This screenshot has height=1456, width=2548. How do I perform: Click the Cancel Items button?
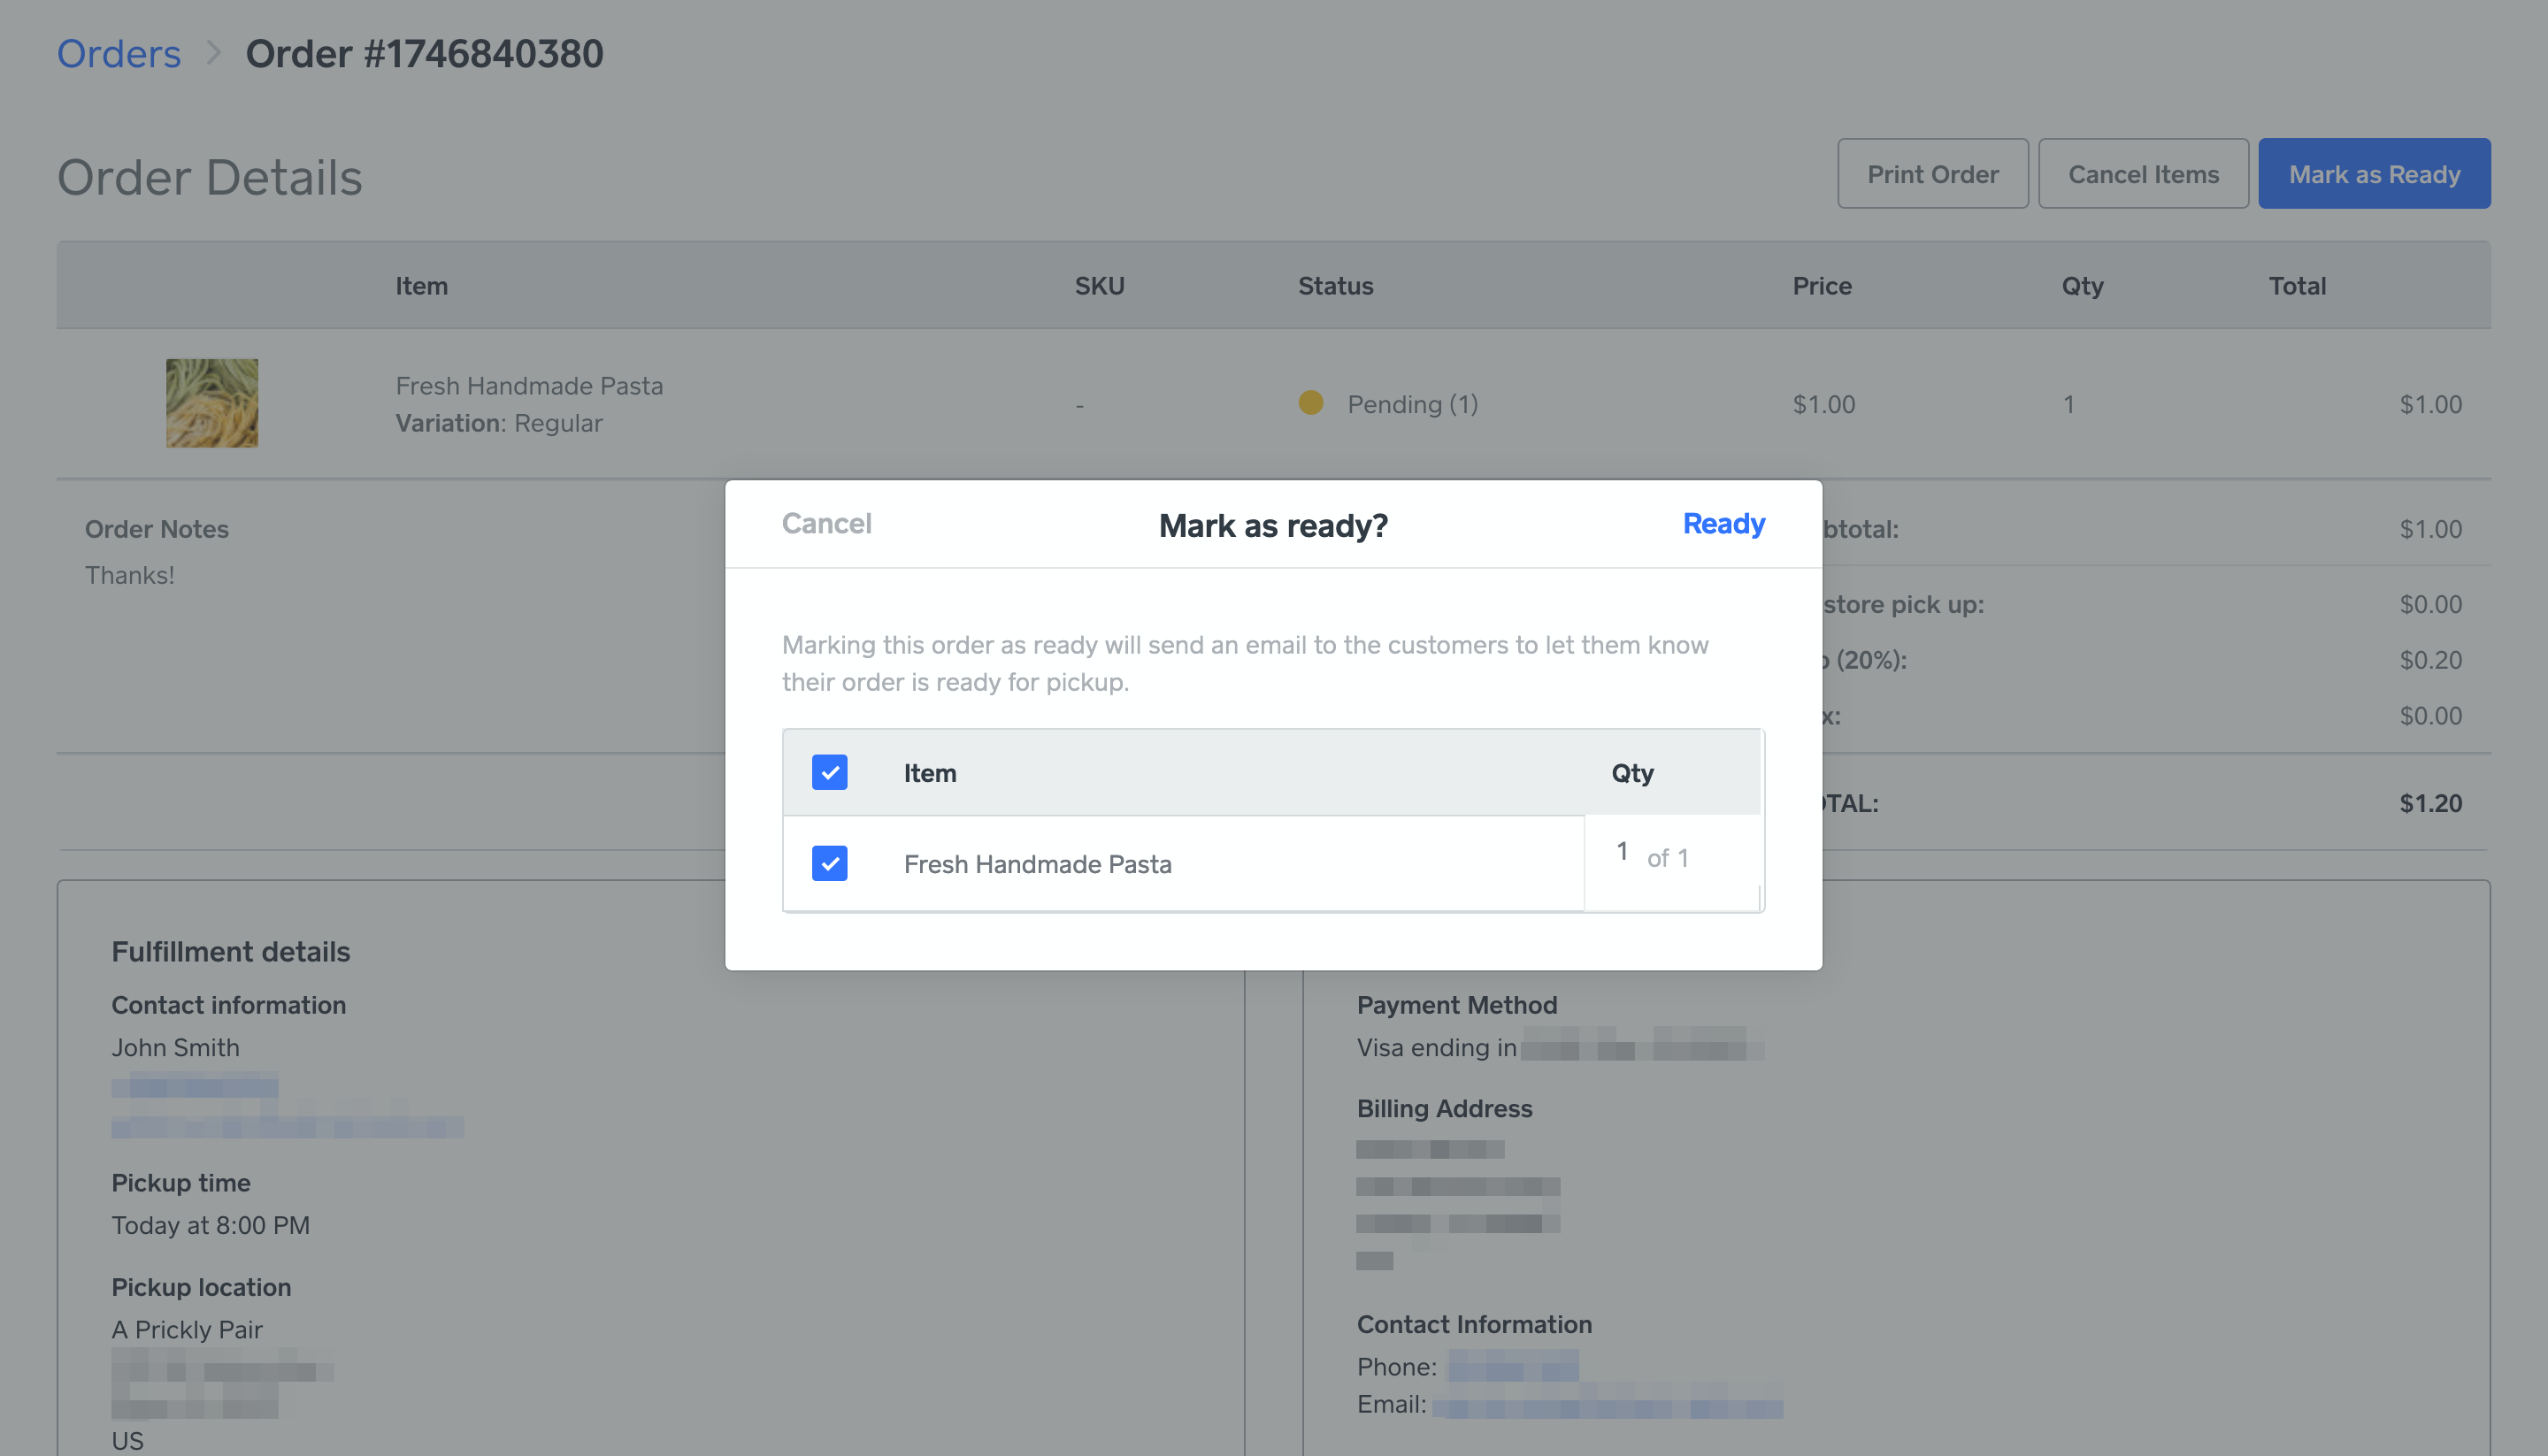(2142, 174)
